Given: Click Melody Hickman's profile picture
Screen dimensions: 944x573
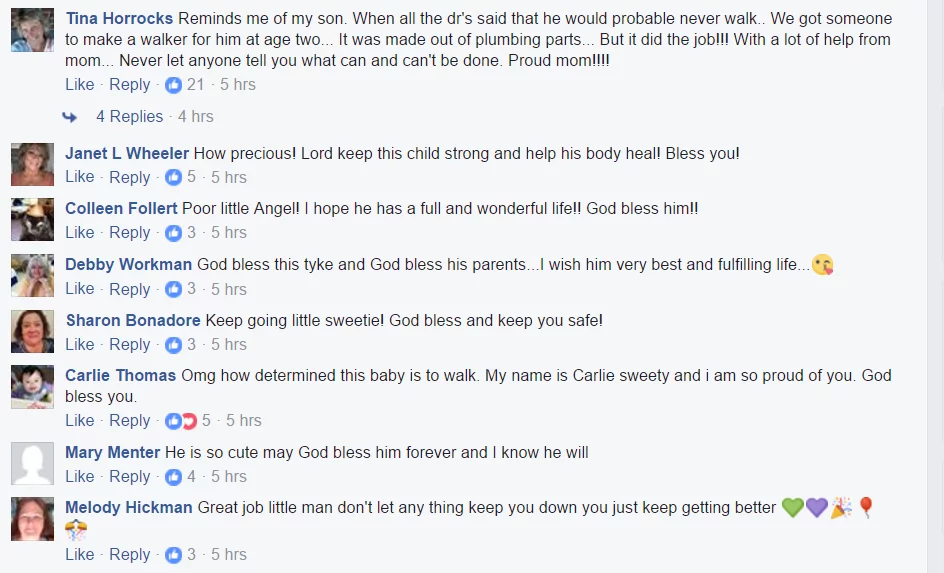Looking at the screenshot, I should pyautogui.click(x=33, y=519).
